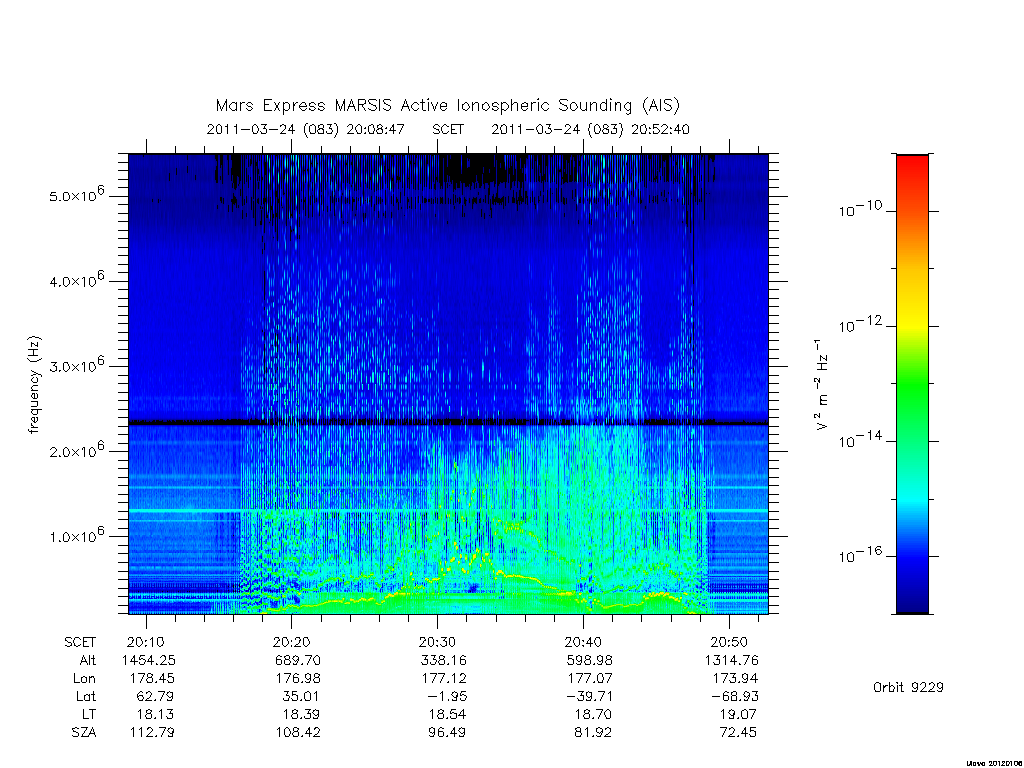The height and width of the screenshot is (768, 1024).
Task: Click the time axis label 20:10
Action: 146,643
